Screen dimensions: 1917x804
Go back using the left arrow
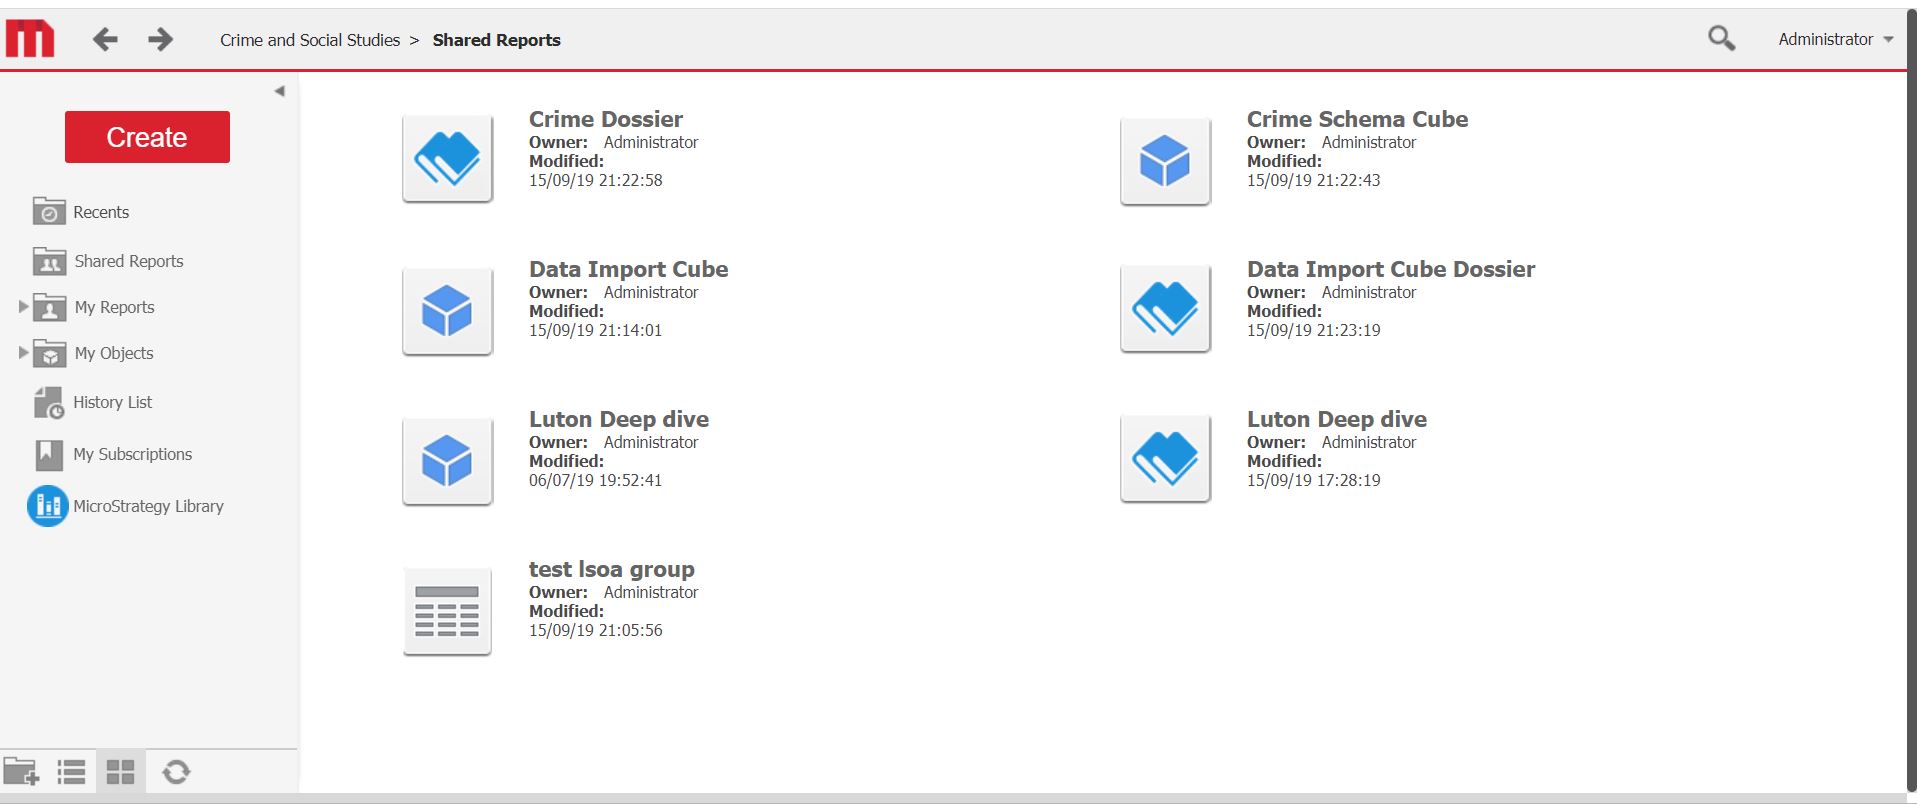pyautogui.click(x=105, y=39)
